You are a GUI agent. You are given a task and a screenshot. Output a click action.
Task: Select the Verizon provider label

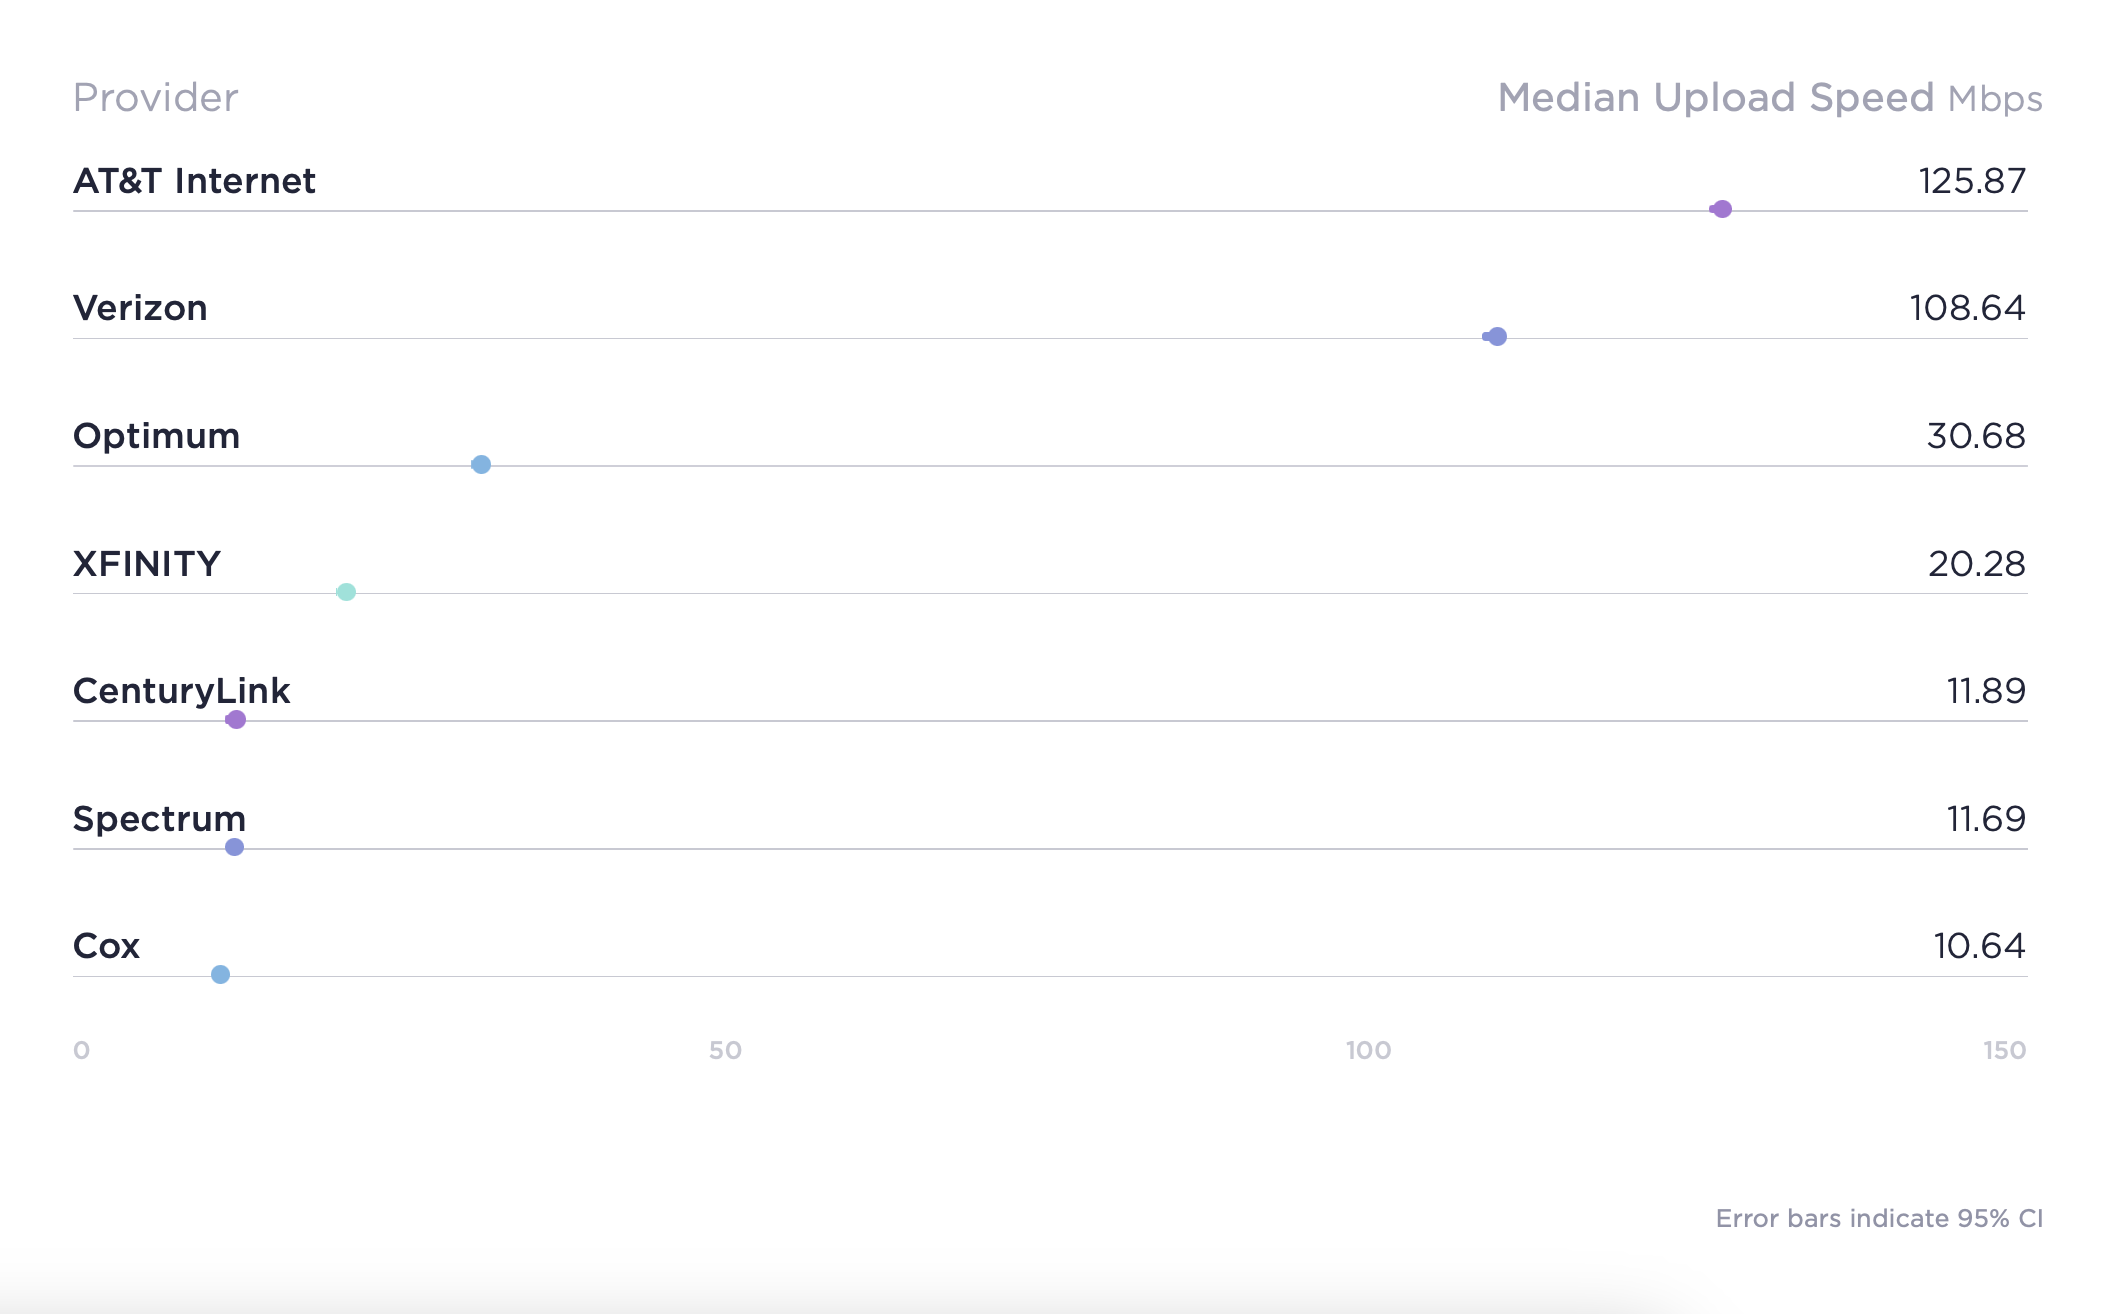tap(140, 308)
